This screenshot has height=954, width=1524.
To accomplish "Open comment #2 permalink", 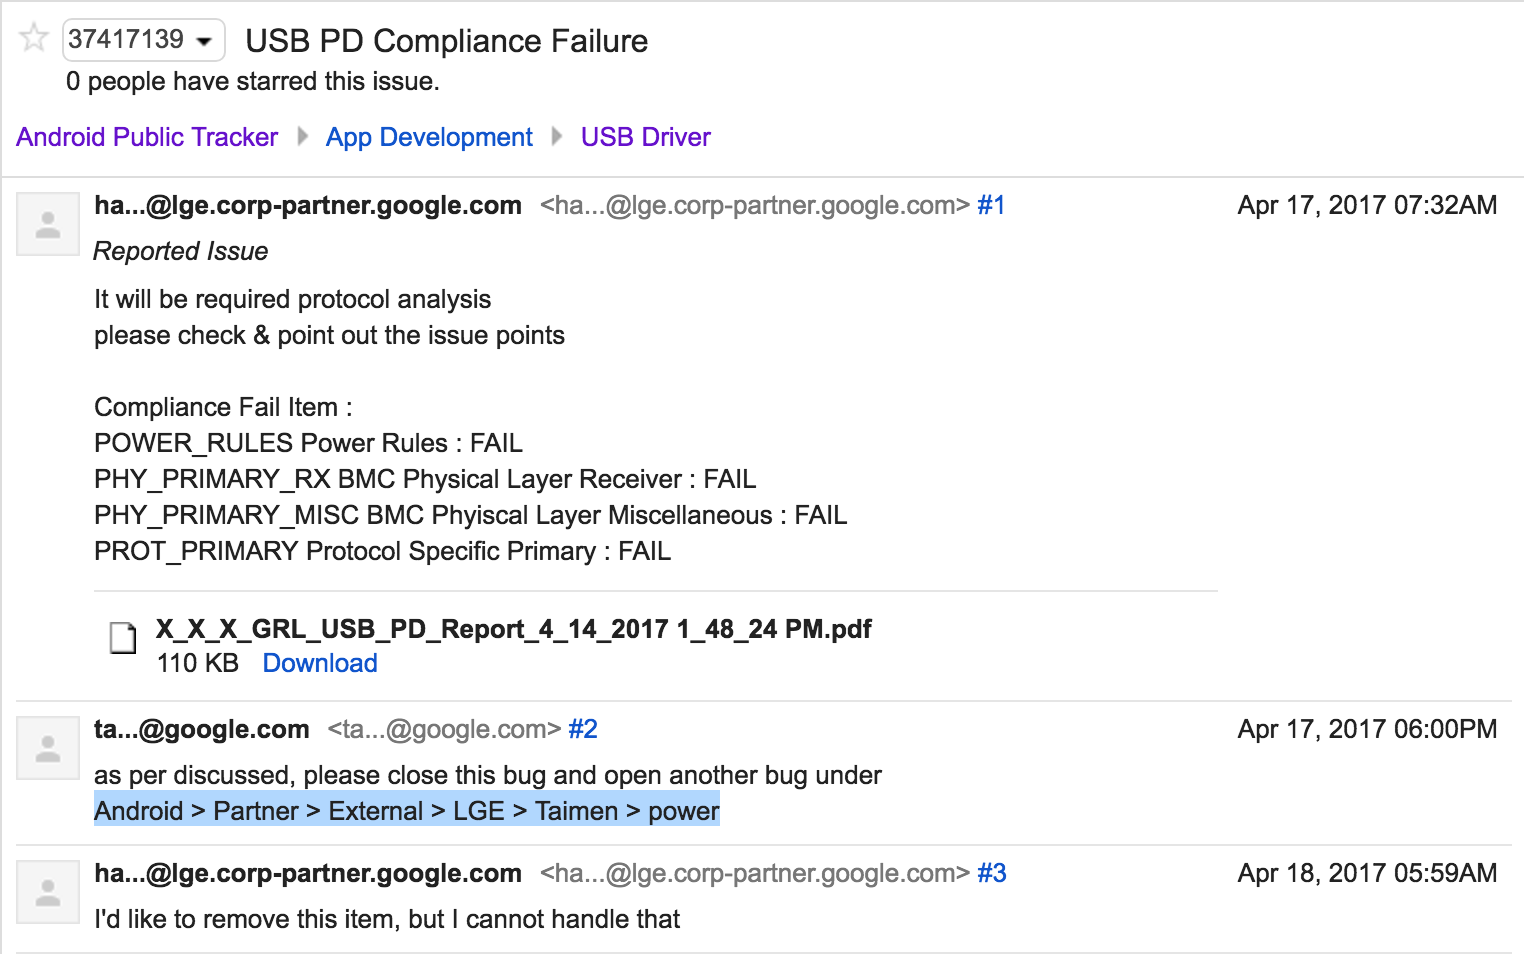I will click(583, 729).
